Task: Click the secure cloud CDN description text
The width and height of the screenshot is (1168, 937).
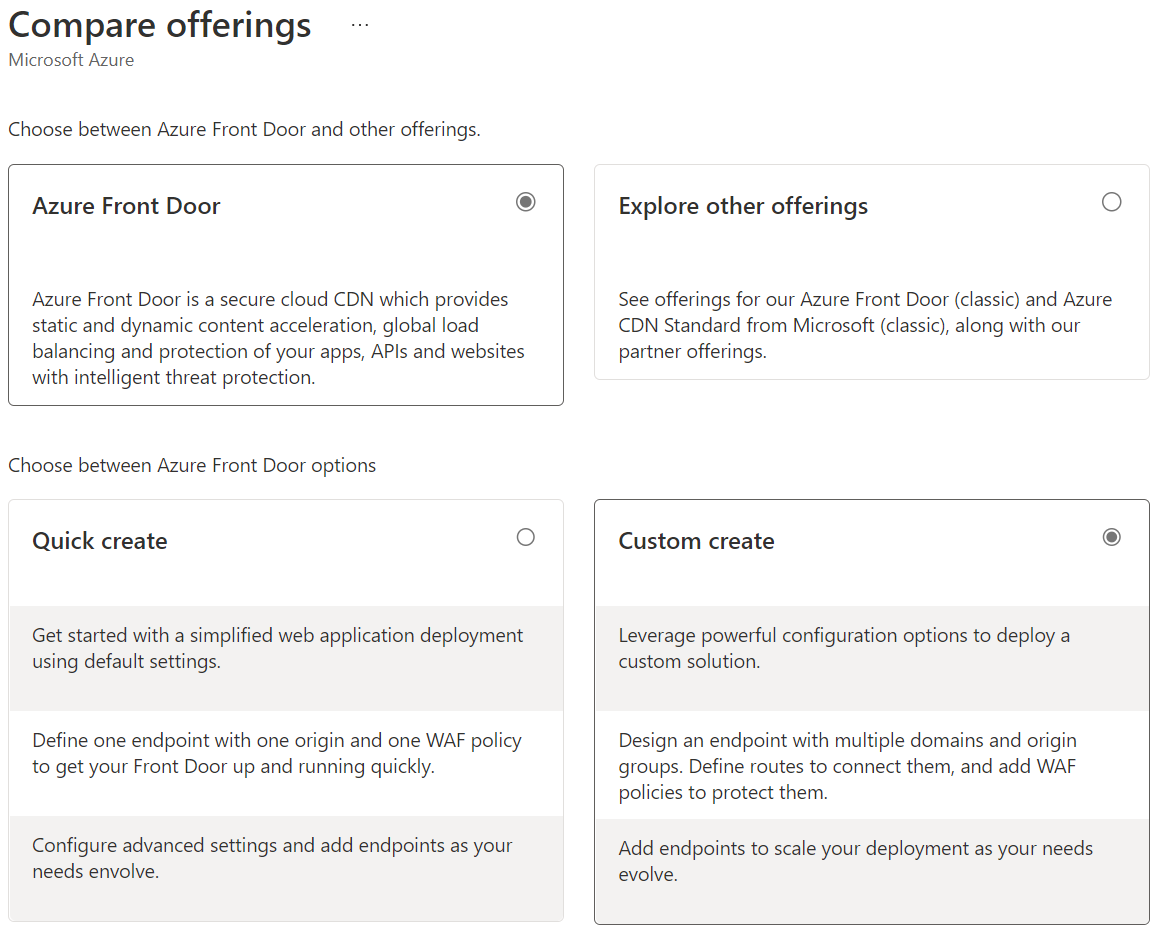Action: pyautogui.click(x=278, y=338)
